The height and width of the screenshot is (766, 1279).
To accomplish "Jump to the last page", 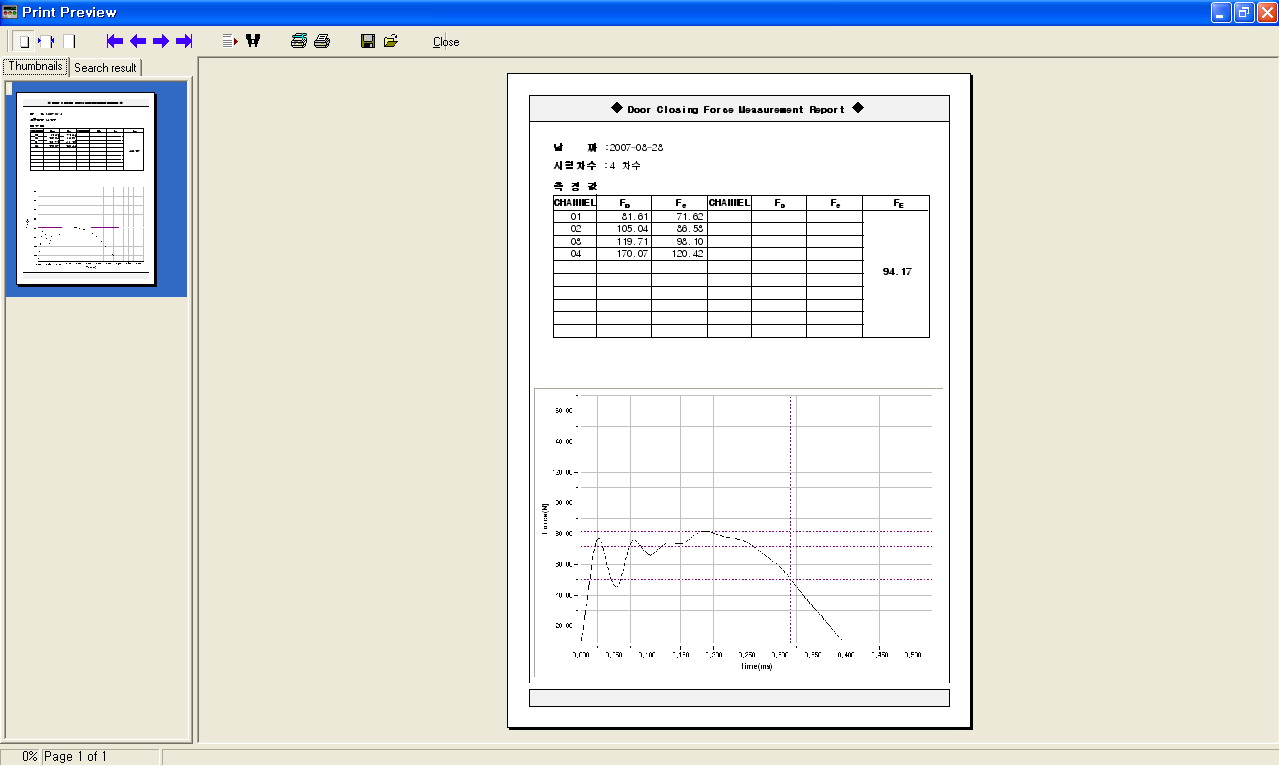I will pos(184,41).
